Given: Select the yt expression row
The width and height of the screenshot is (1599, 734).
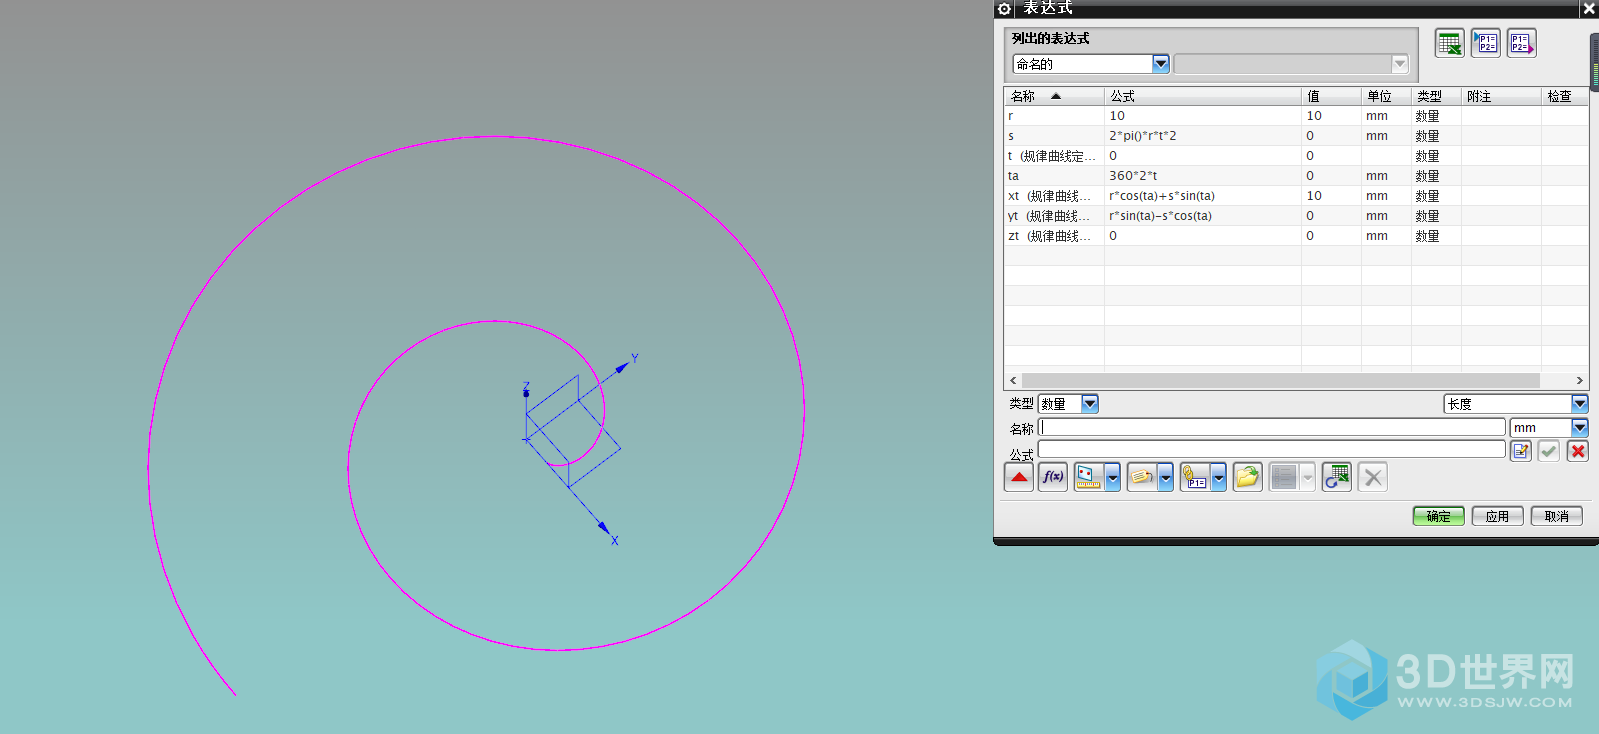Looking at the screenshot, I should pyautogui.click(x=1296, y=216).
